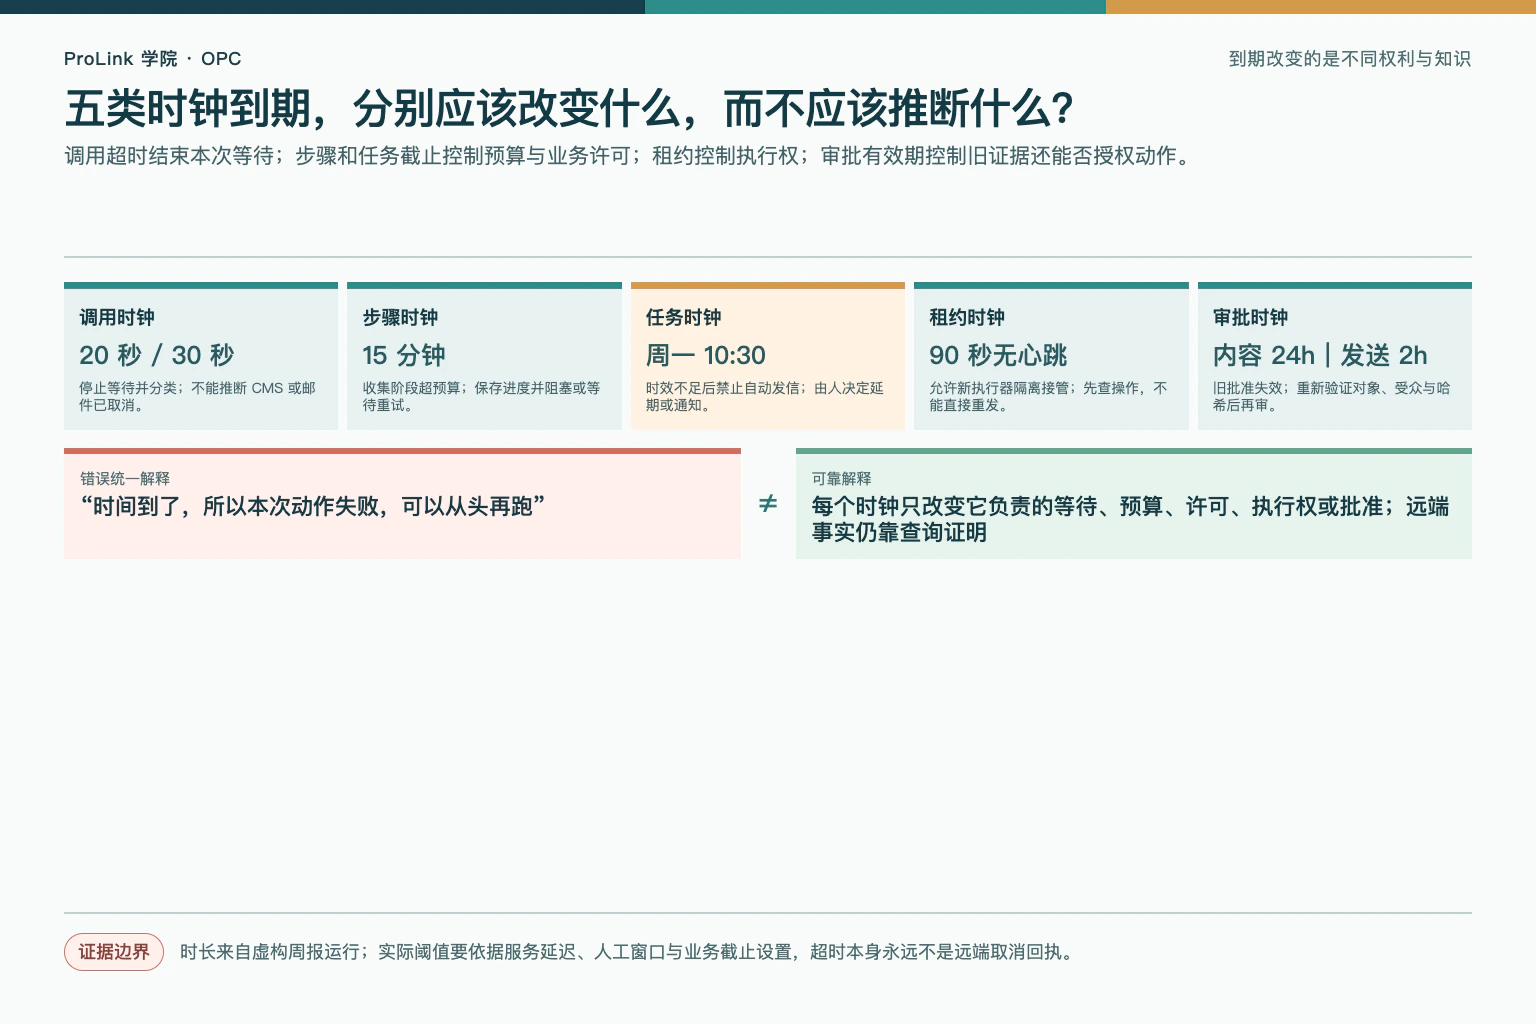Click the ≠ not-equal symbol
The height and width of the screenshot is (1024, 1536).
[x=768, y=503]
